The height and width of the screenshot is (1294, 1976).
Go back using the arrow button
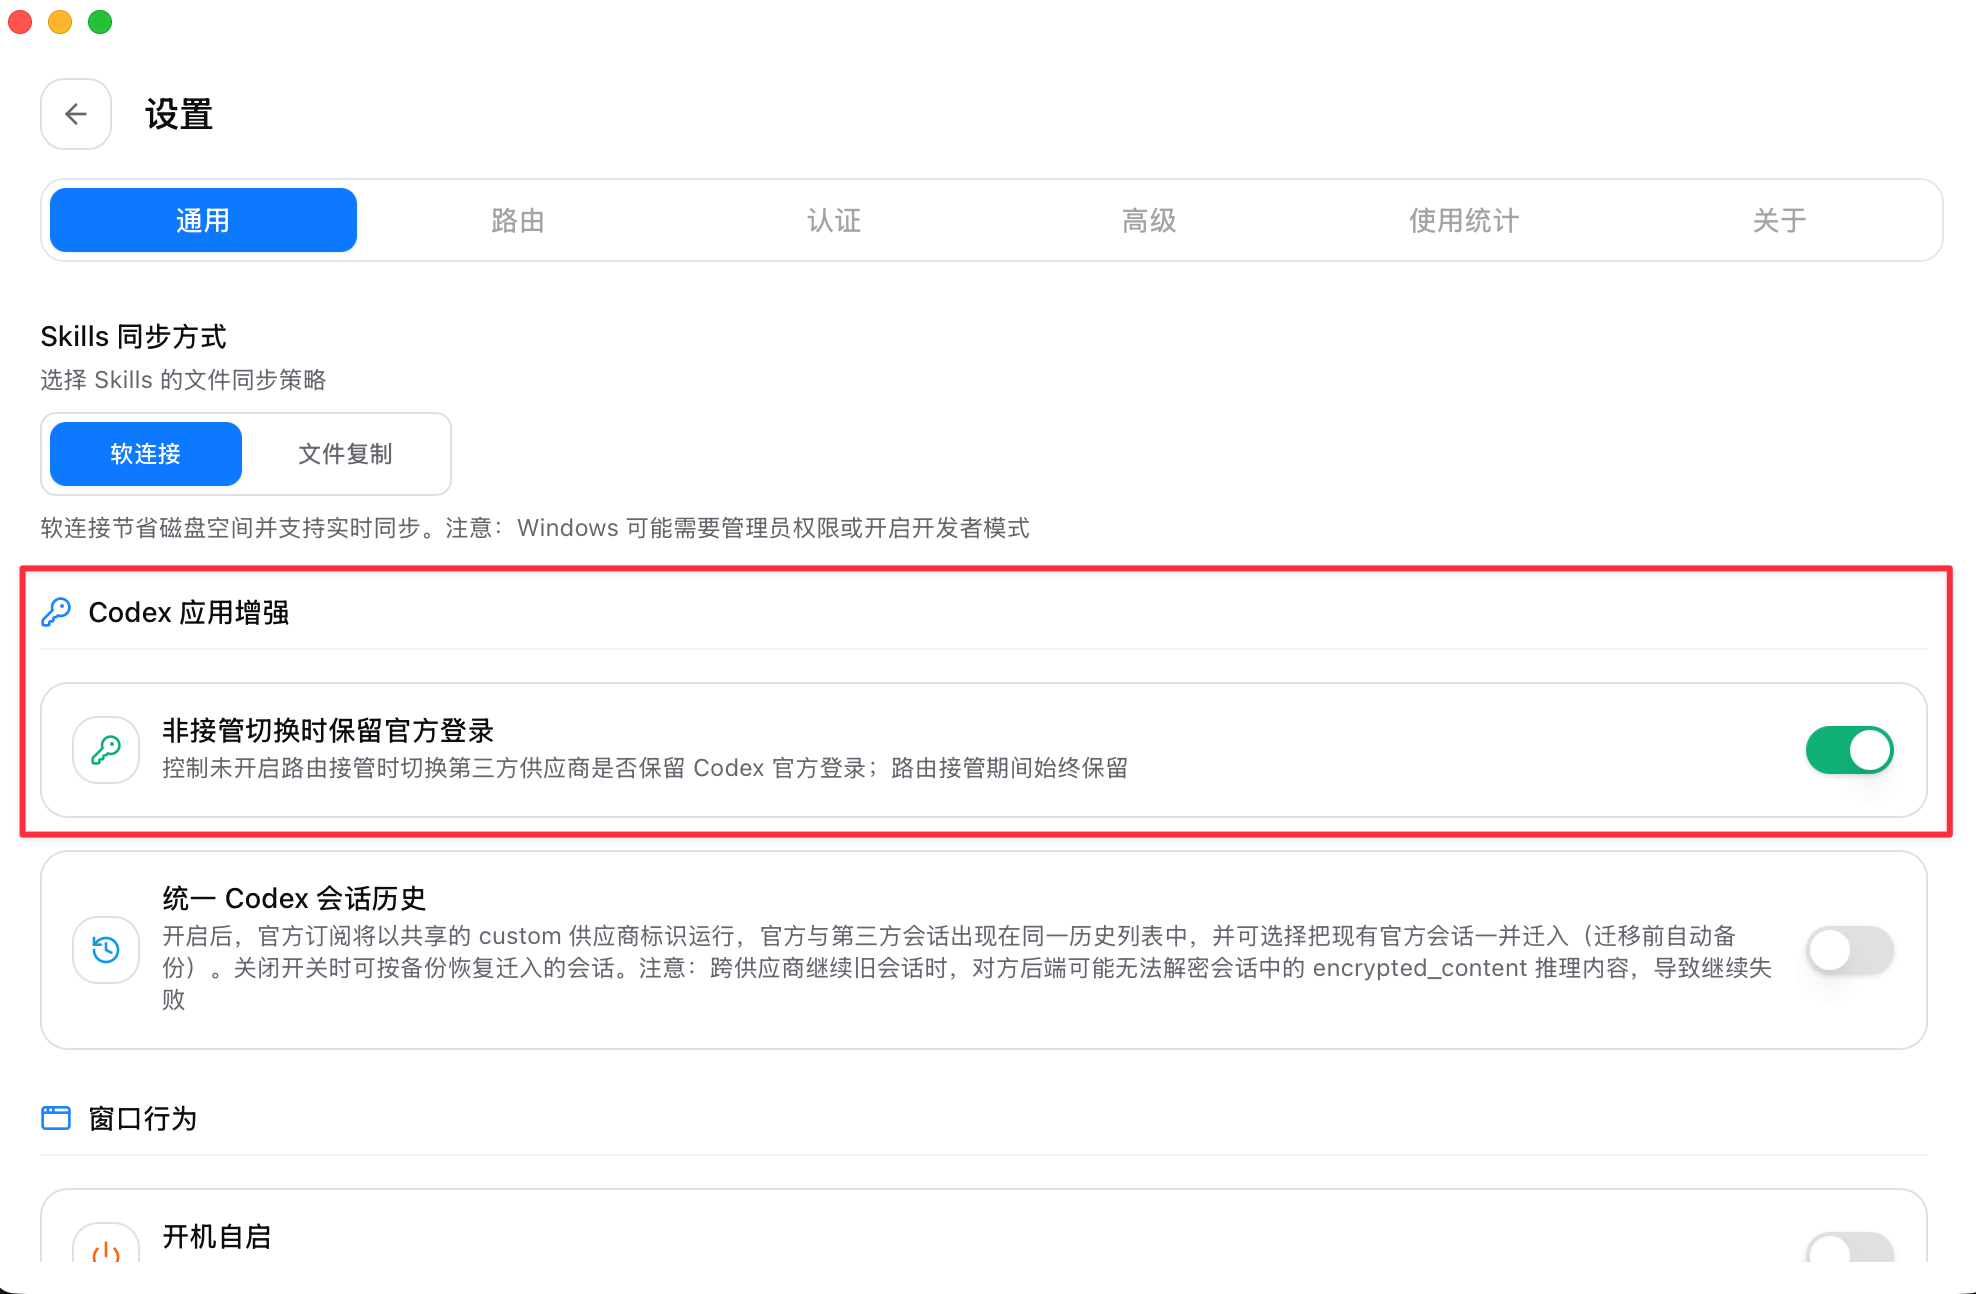pyautogui.click(x=76, y=114)
